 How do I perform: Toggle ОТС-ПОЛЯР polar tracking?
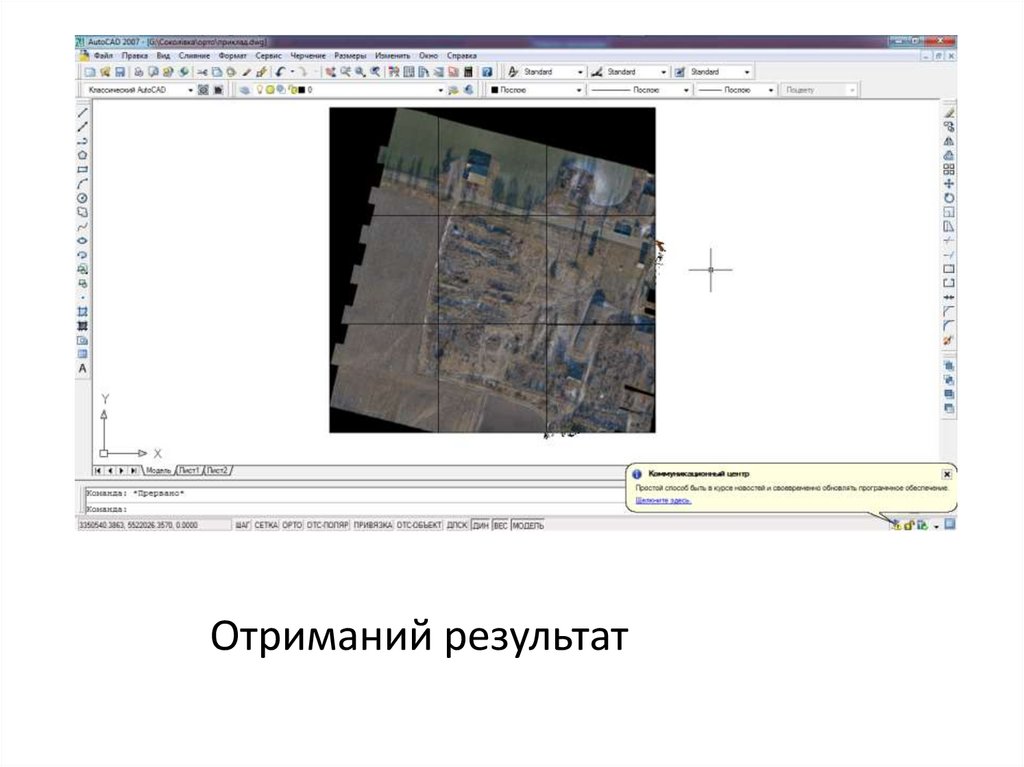click(x=328, y=525)
